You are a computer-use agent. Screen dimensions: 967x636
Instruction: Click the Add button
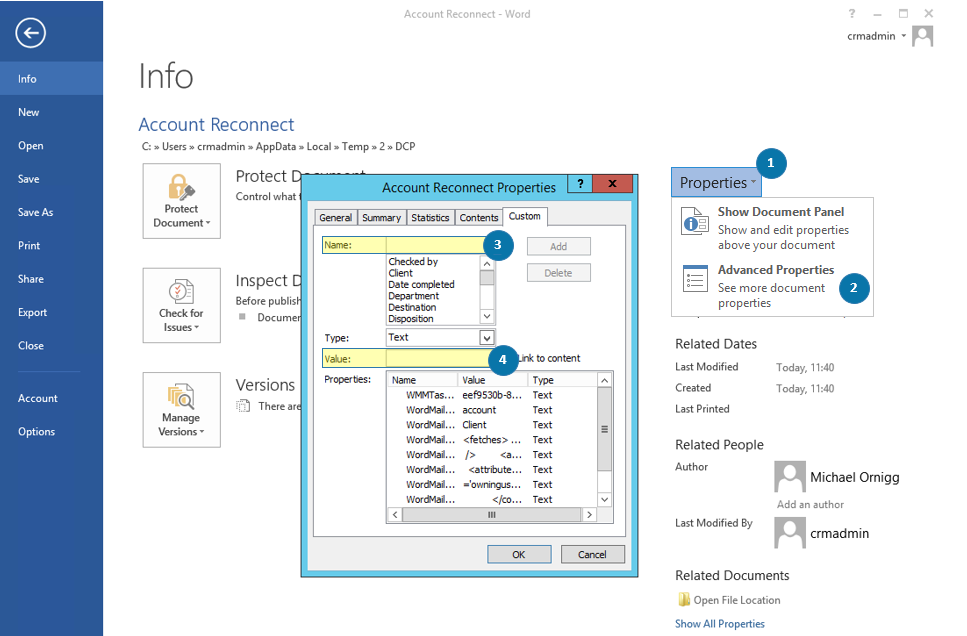(x=558, y=247)
